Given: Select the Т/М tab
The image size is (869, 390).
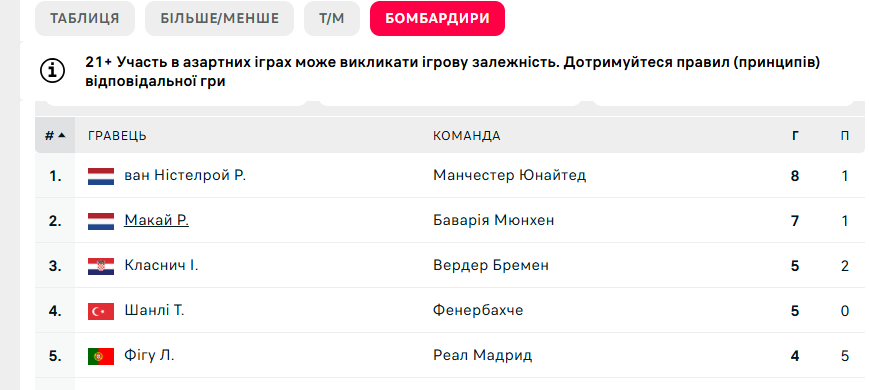Looking at the screenshot, I should [331, 18].
